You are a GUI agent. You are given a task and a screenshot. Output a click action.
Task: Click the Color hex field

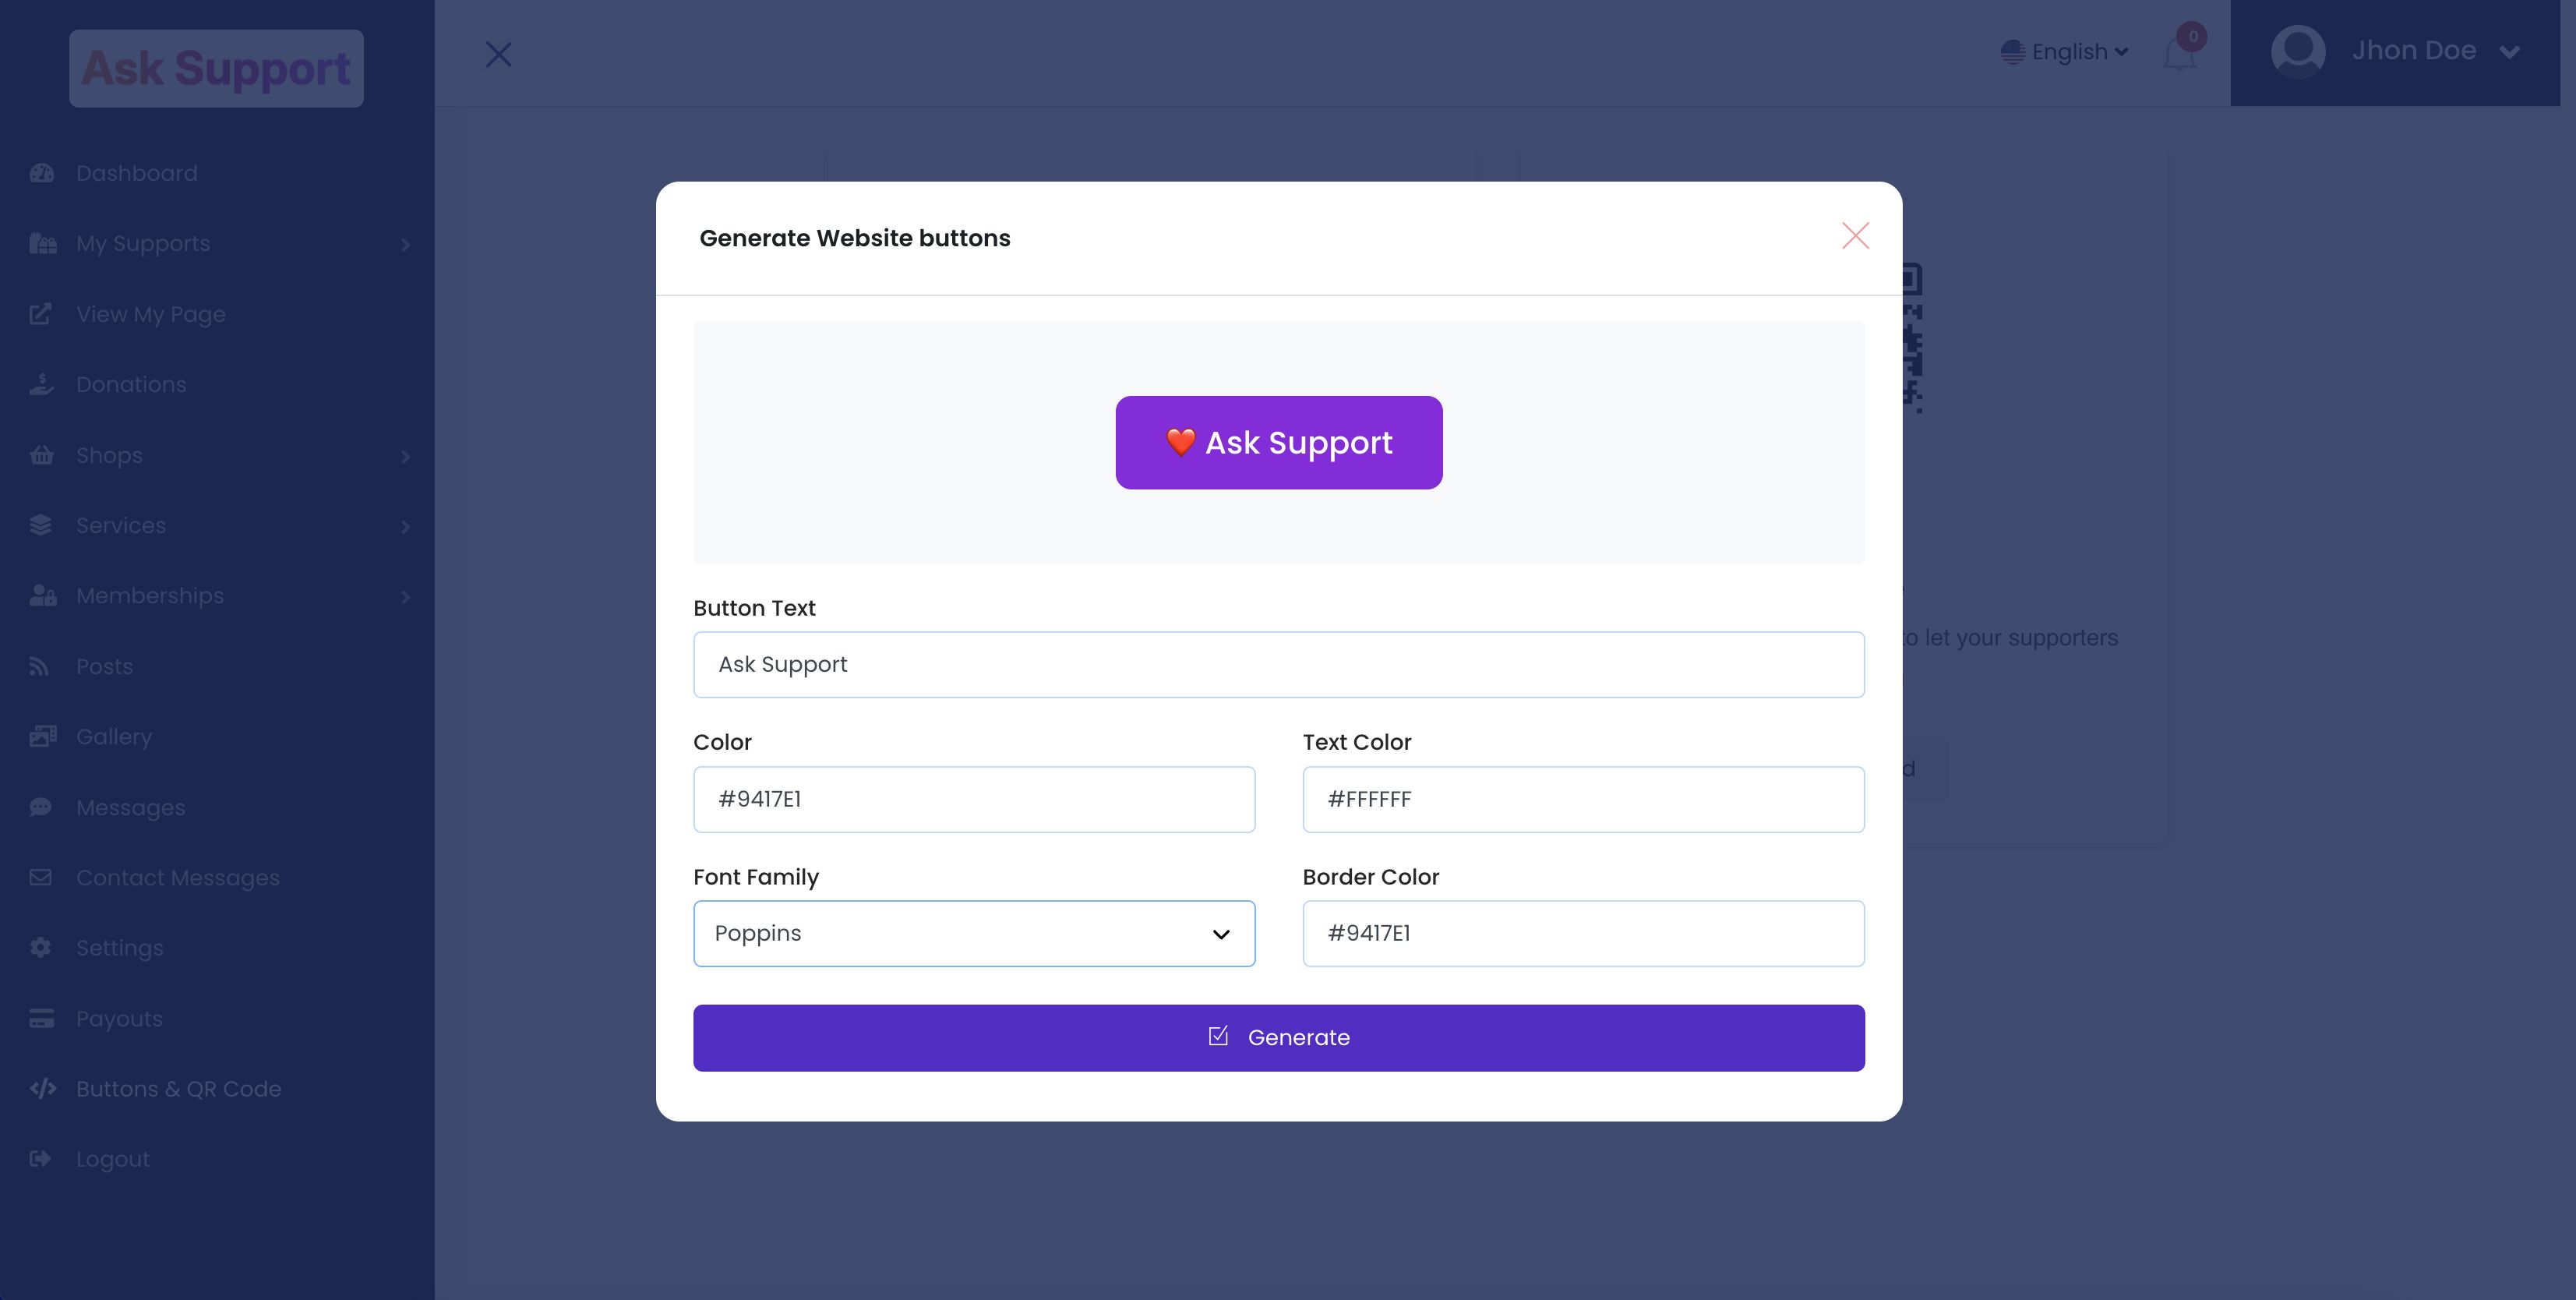pos(973,799)
